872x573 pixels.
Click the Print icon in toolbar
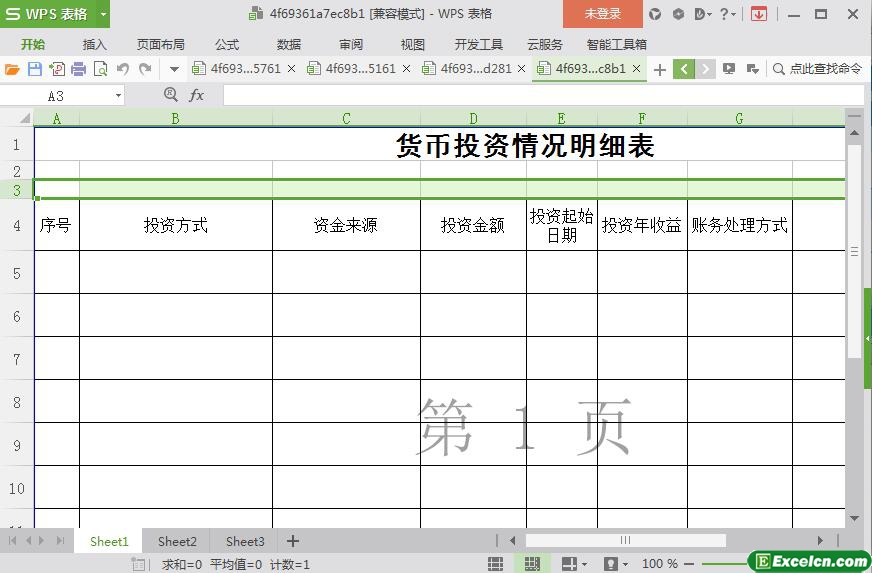tap(79, 69)
